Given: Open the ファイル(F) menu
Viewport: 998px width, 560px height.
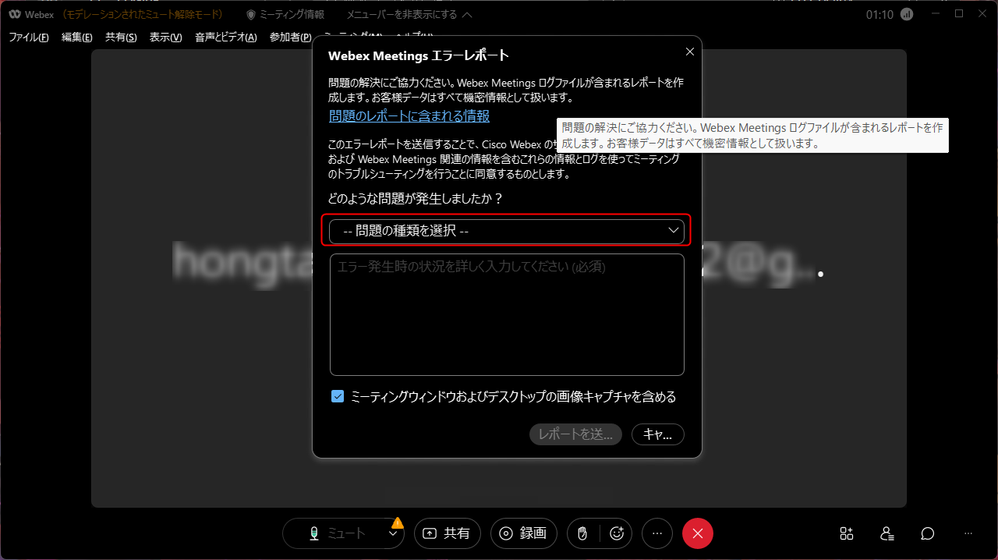Looking at the screenshot, I should tap(29, 38).
